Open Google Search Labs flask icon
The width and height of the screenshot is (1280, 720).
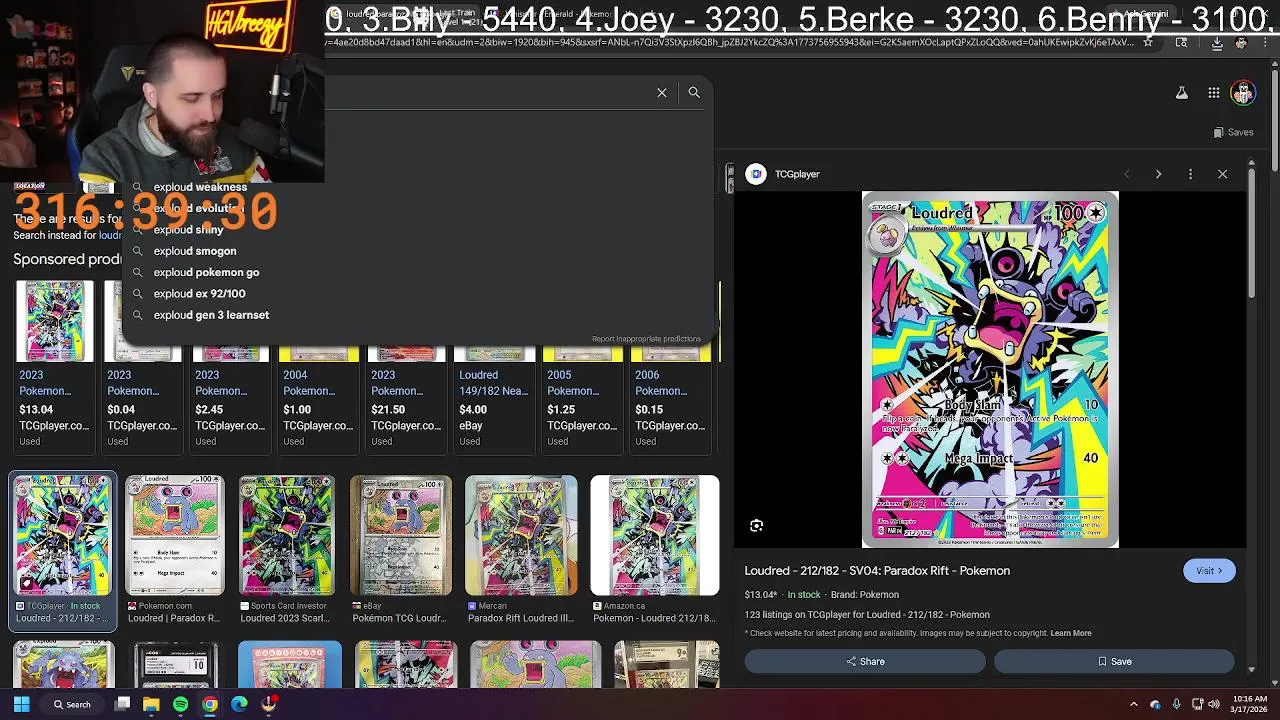click(1182, 93)
